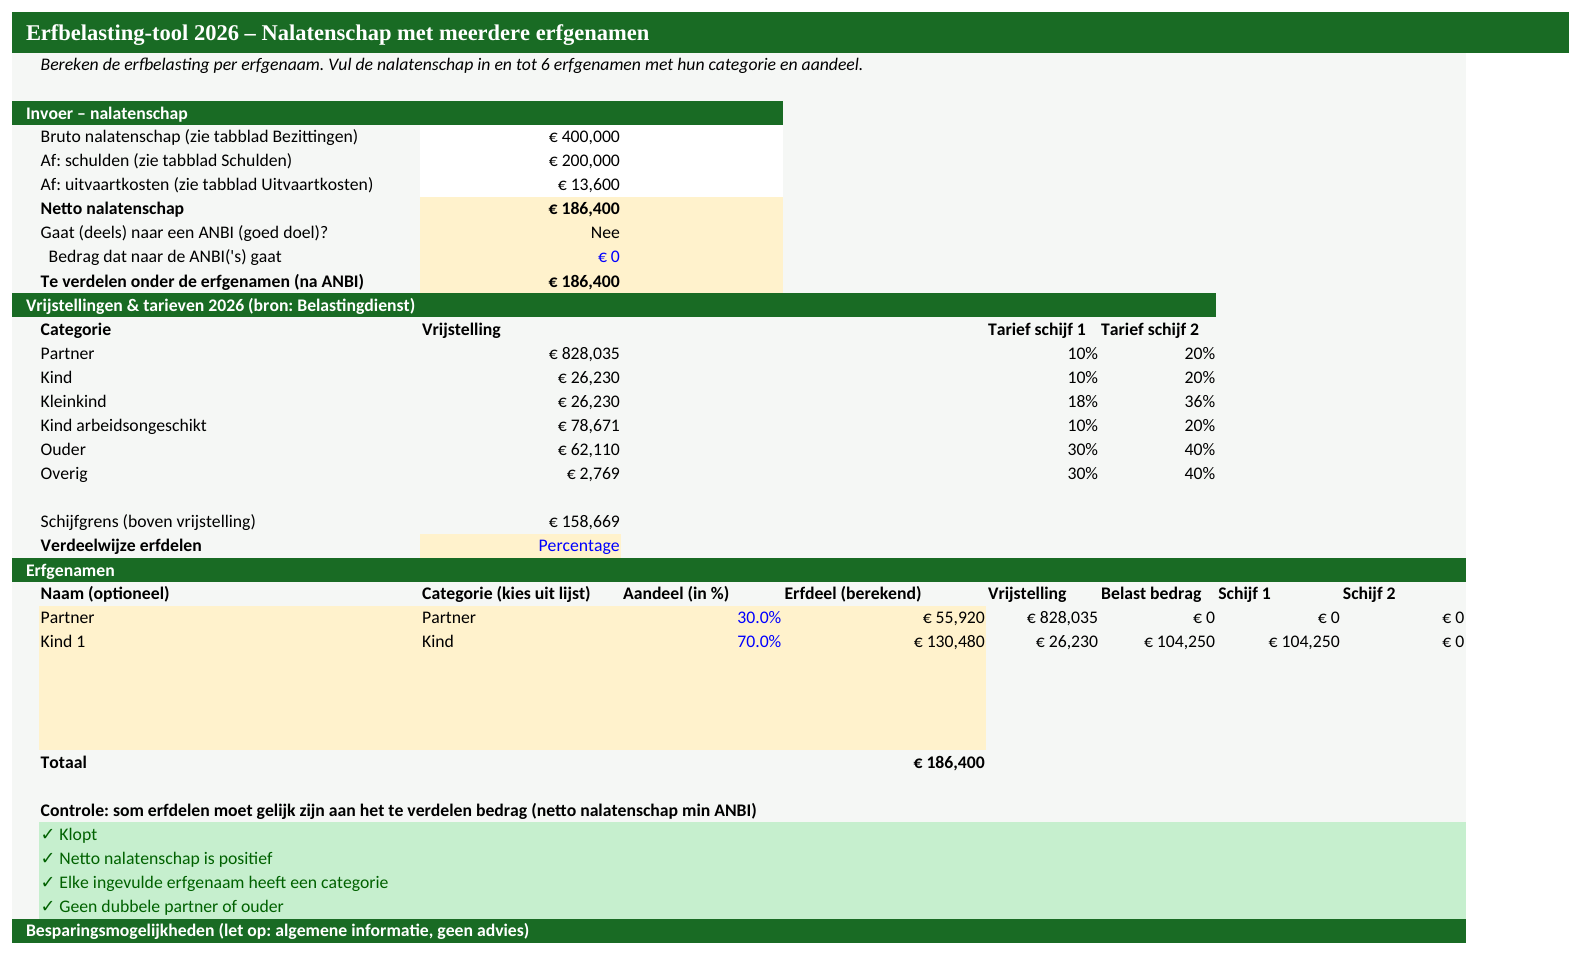
Task: Click the Erfbelasting-tool 2026 title bar
Action: [x=790, y=33]
